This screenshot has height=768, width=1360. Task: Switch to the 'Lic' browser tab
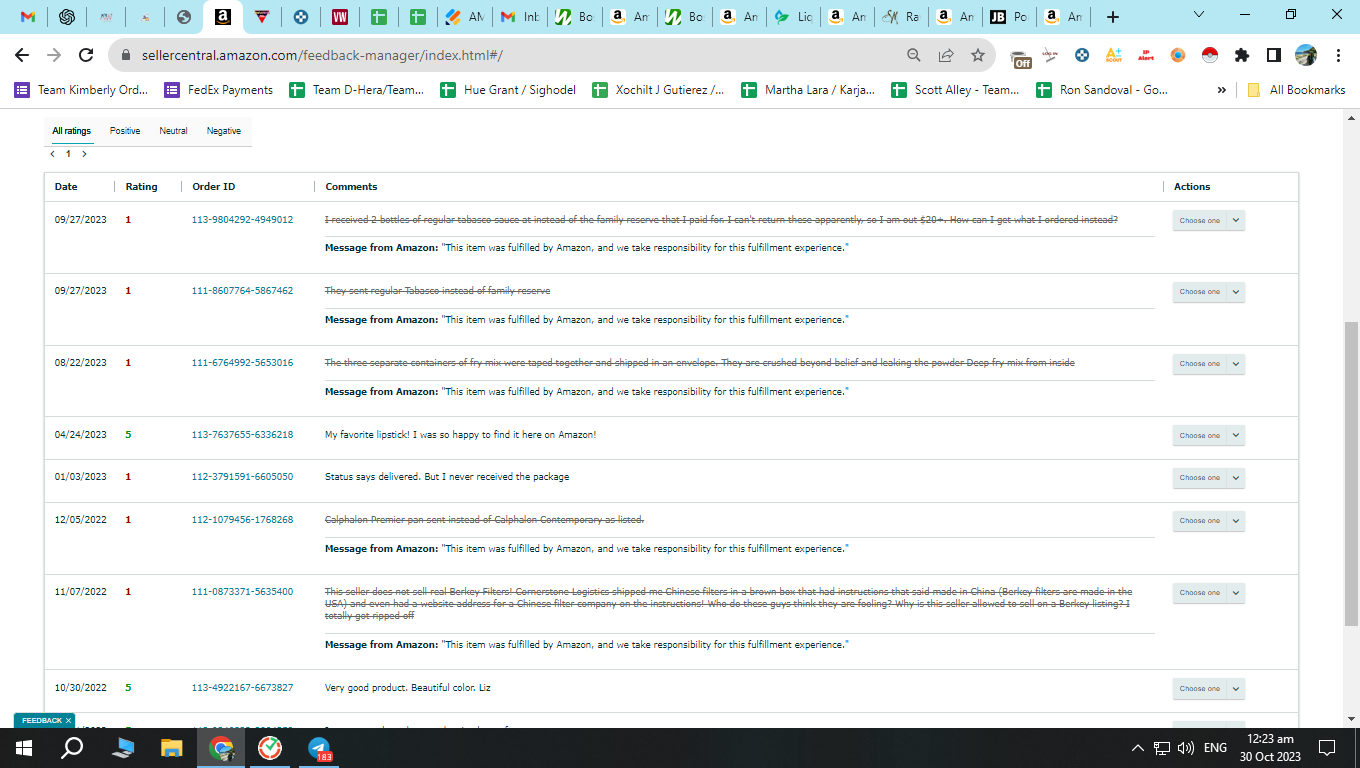click(x=791, y=17)
